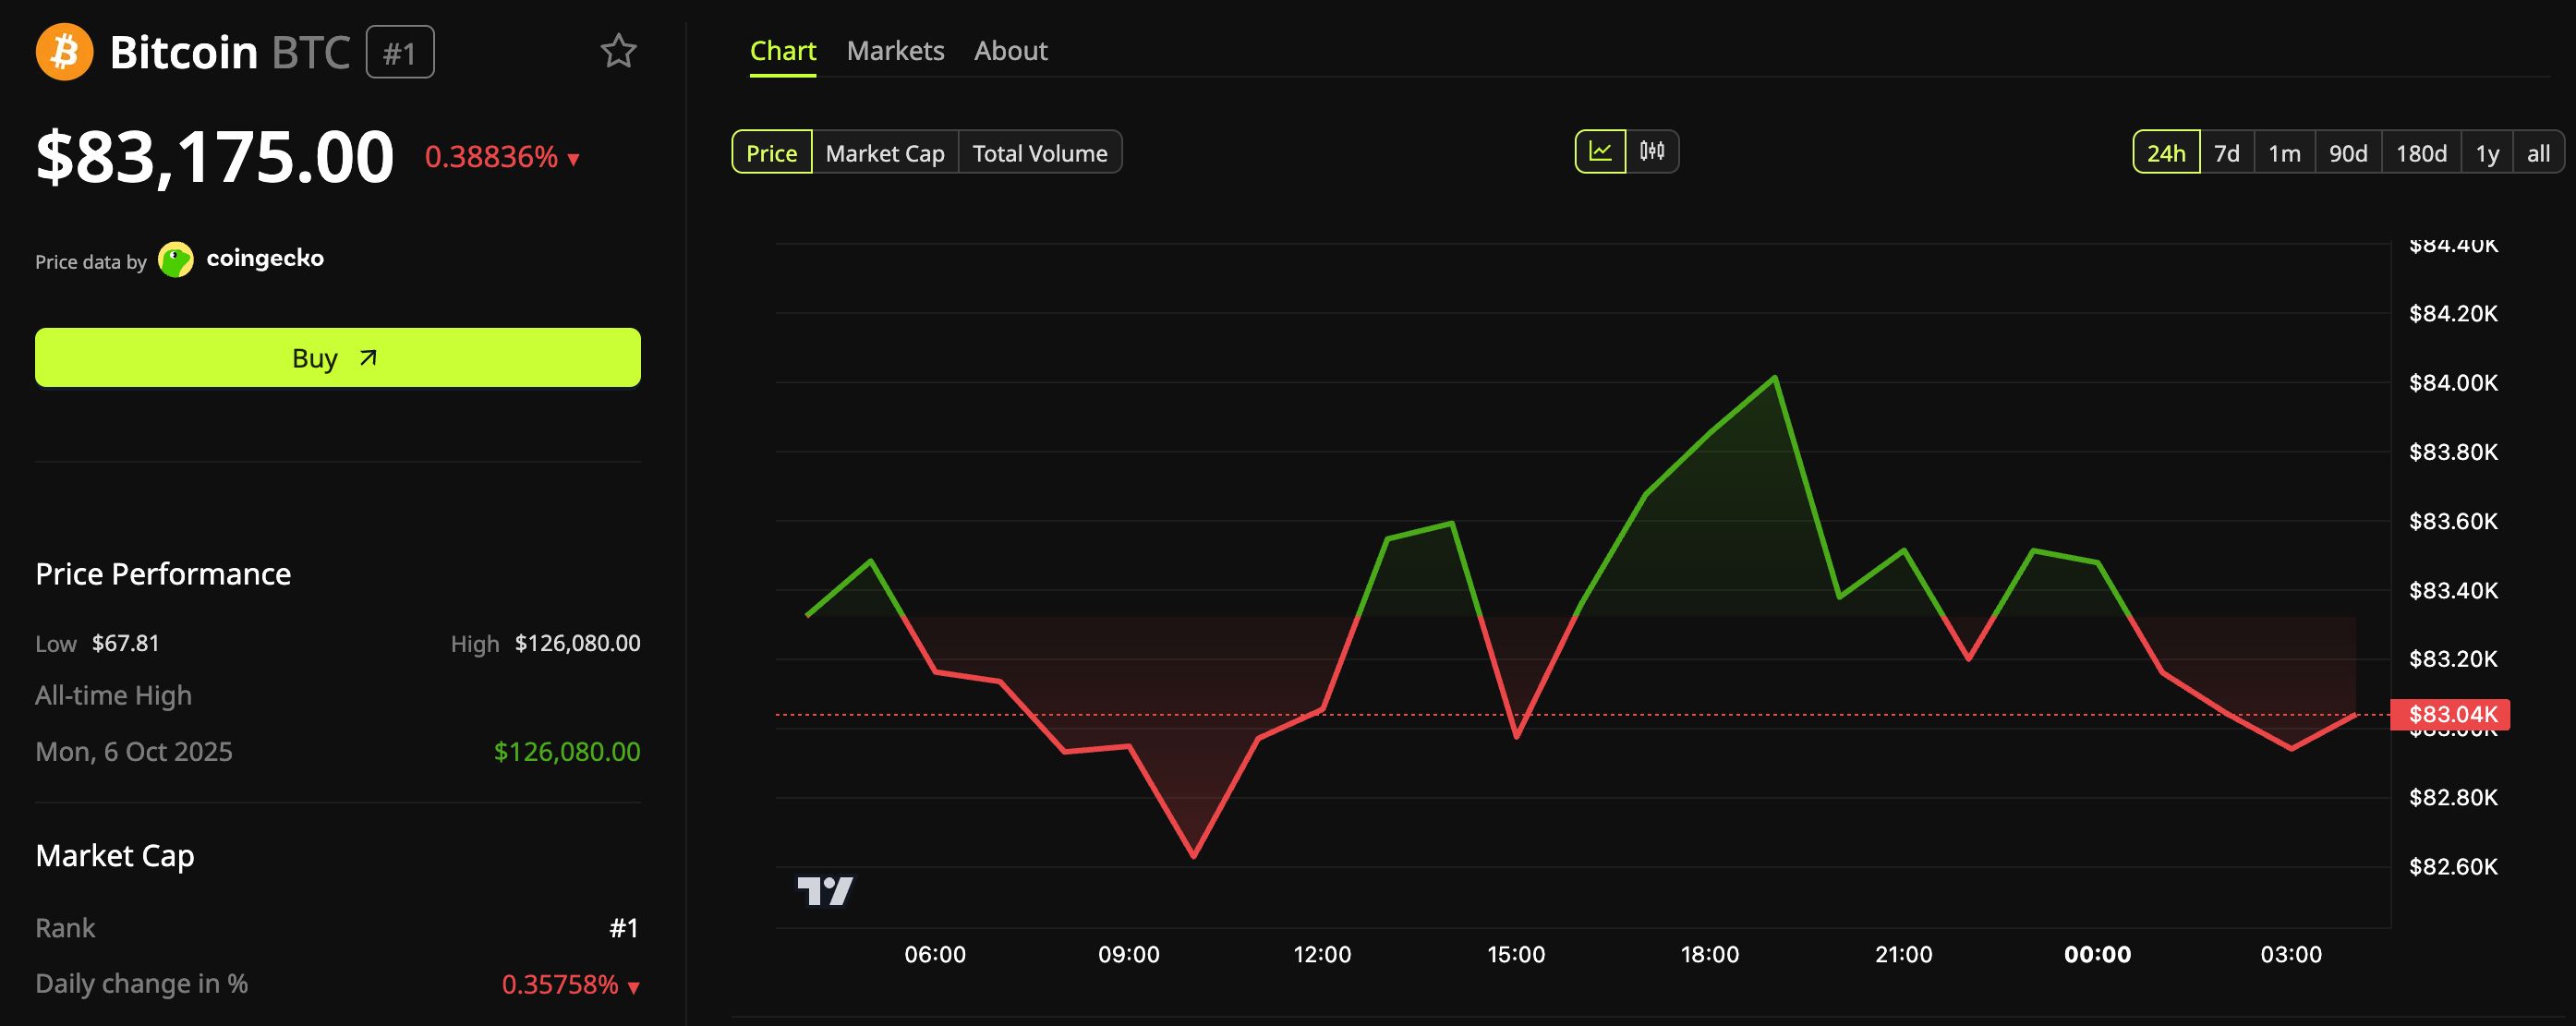This screenshot has width=2576, height=1026.
Task: Click the CoinGecko logo icon
Action: (176, 260)
